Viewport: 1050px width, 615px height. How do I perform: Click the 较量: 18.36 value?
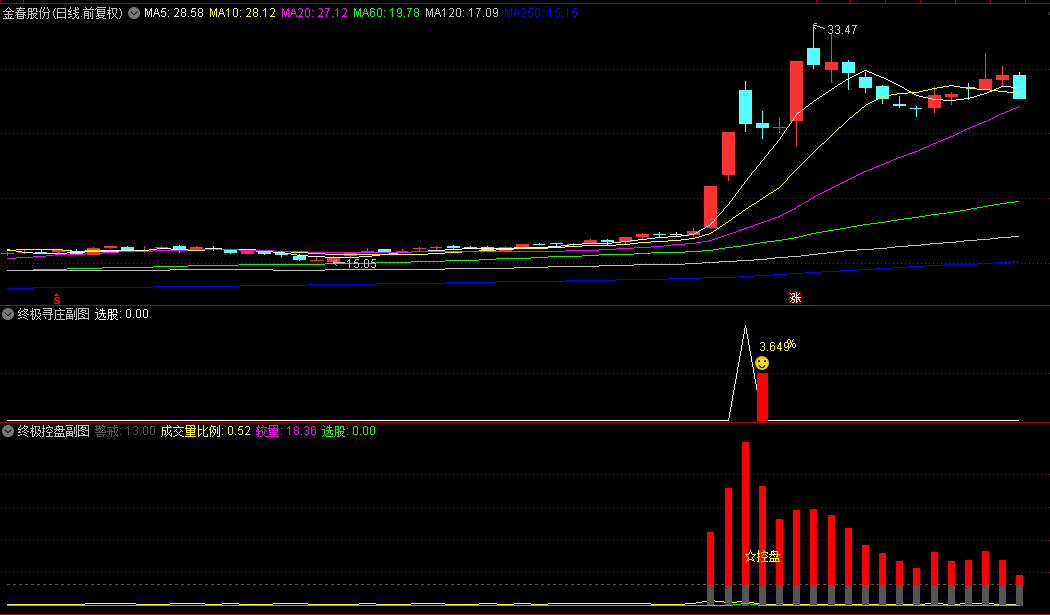pos(286,431)
